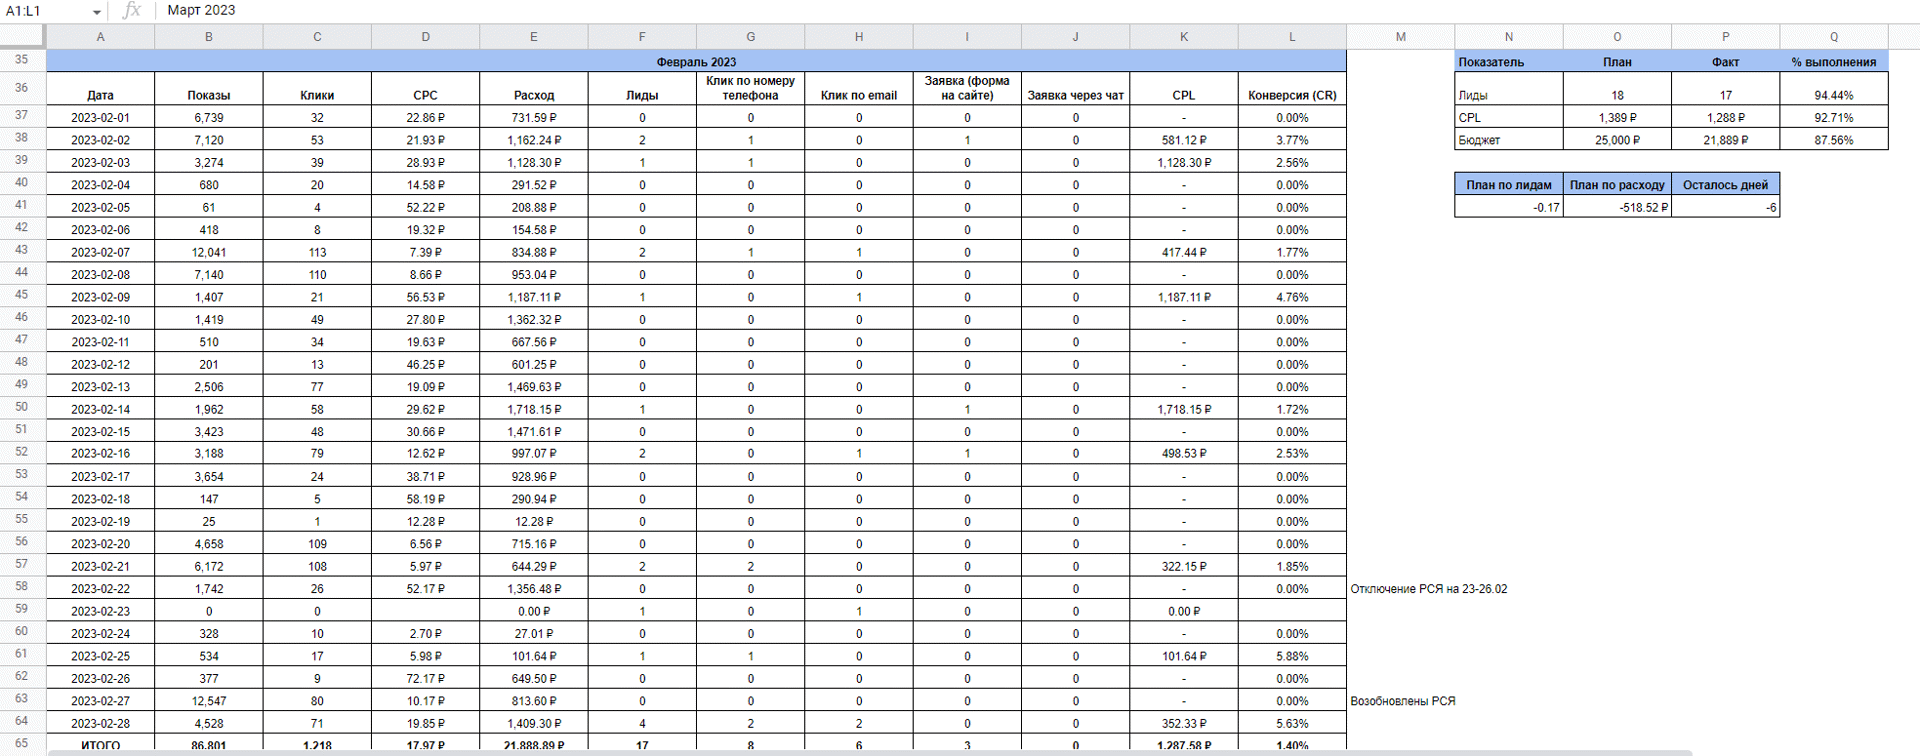This screenshot has height=756, width=1920.
Task: Select the column Q header
Action: (1834, 37)
